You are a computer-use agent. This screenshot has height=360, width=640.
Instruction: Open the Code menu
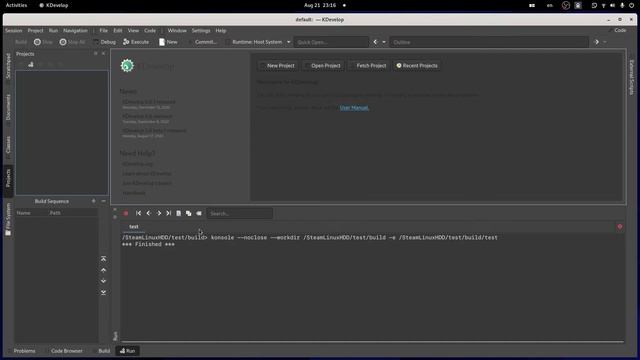pyautogui.click(x=150, y=31)
